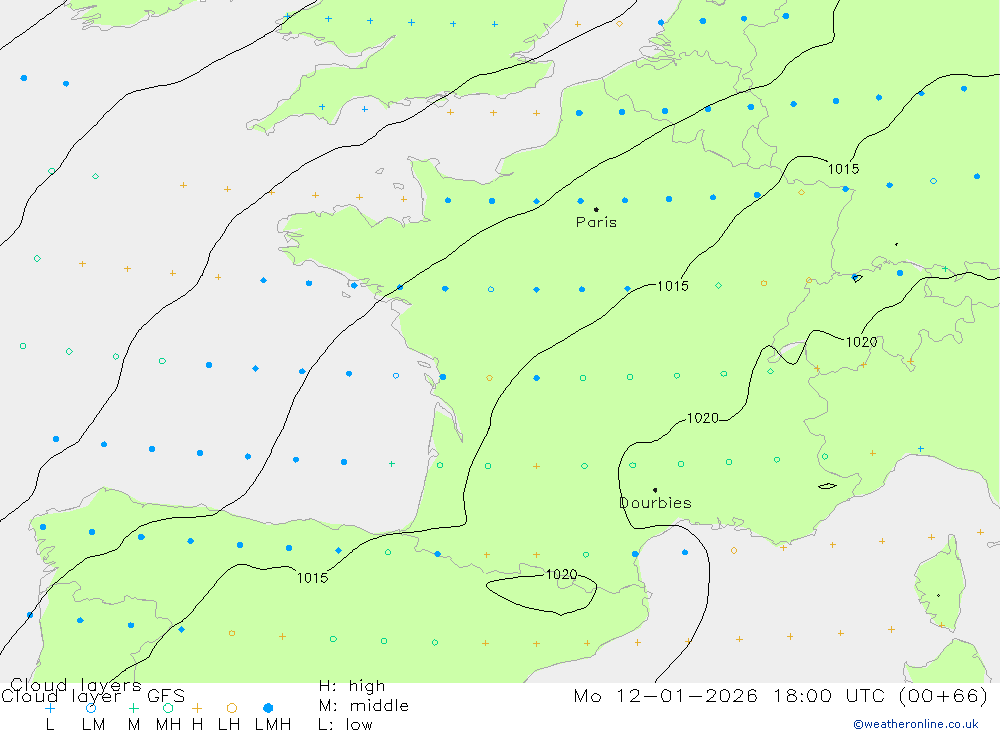Click the "LH" legend letters
1000x733 pixels.
click(x=229, y=725)
